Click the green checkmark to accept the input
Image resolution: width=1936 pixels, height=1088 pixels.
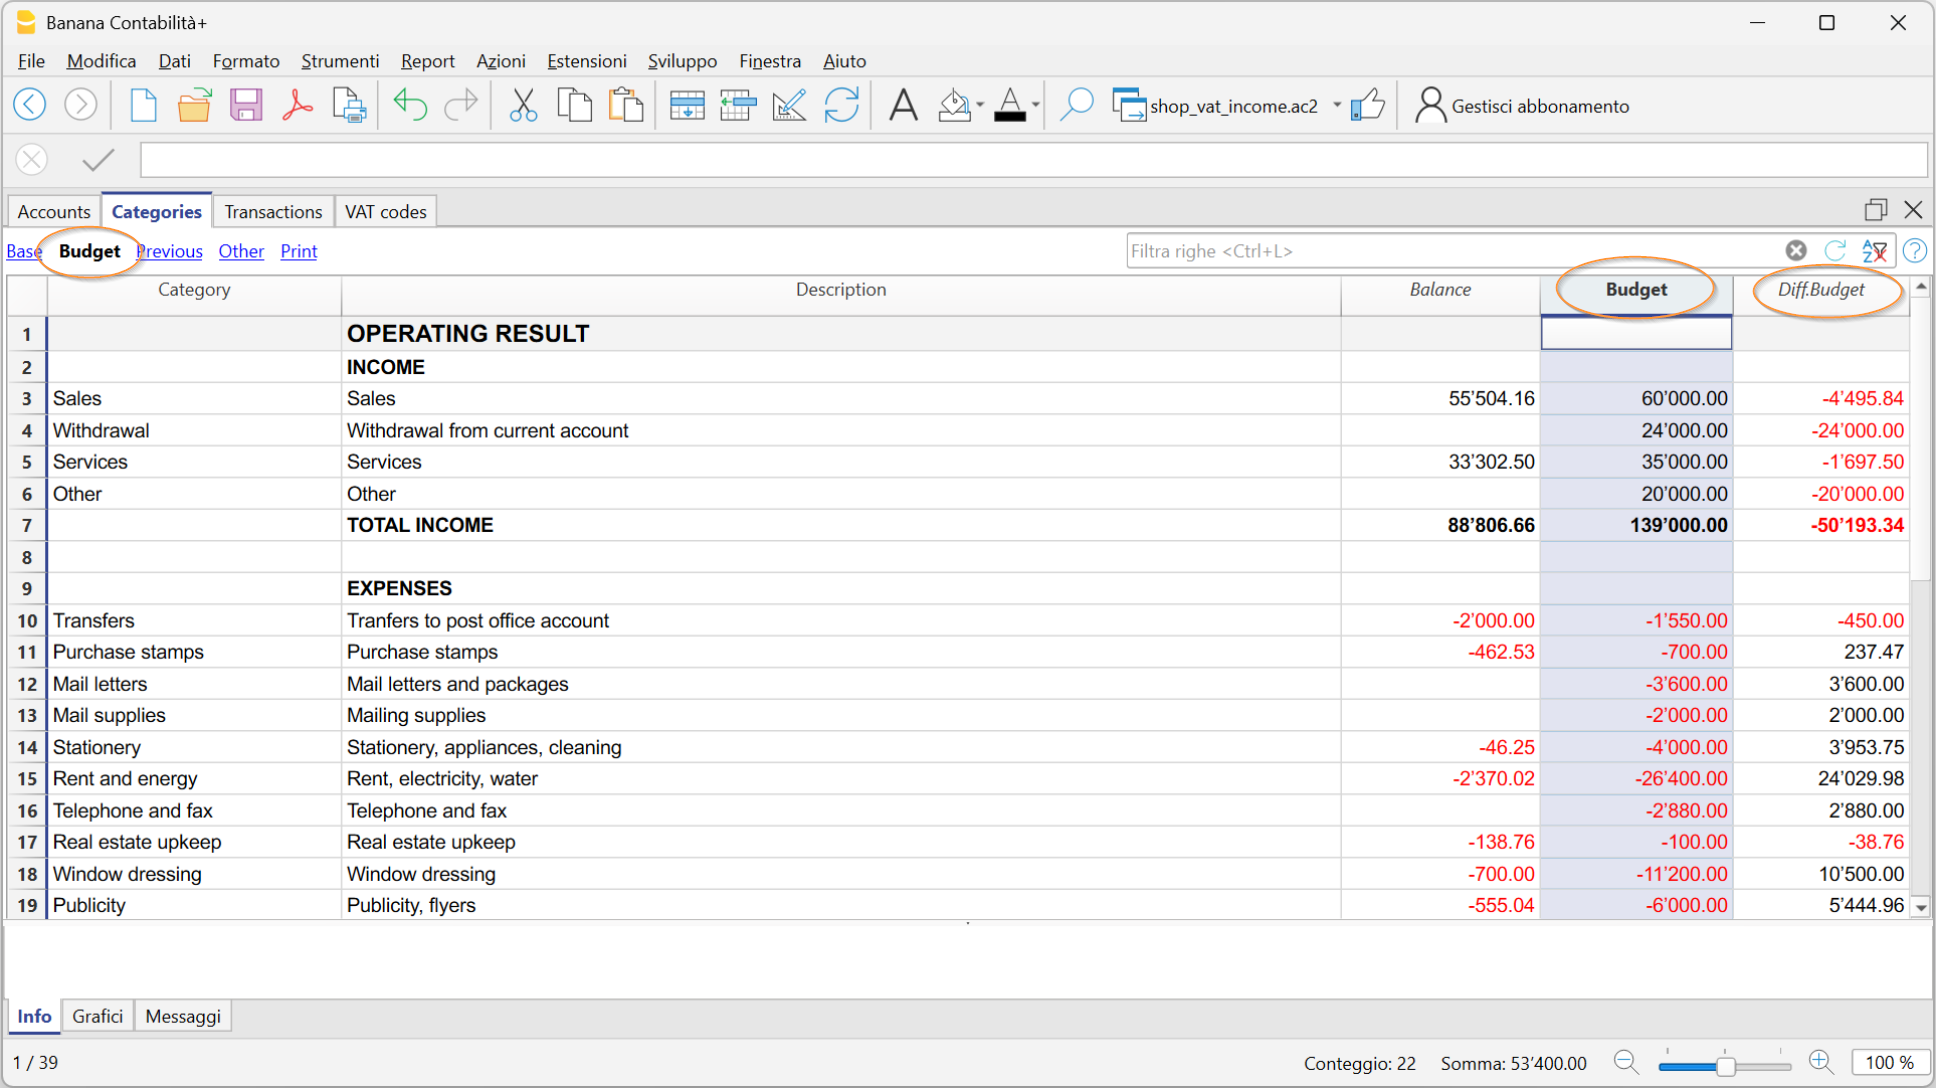point(98,160)
